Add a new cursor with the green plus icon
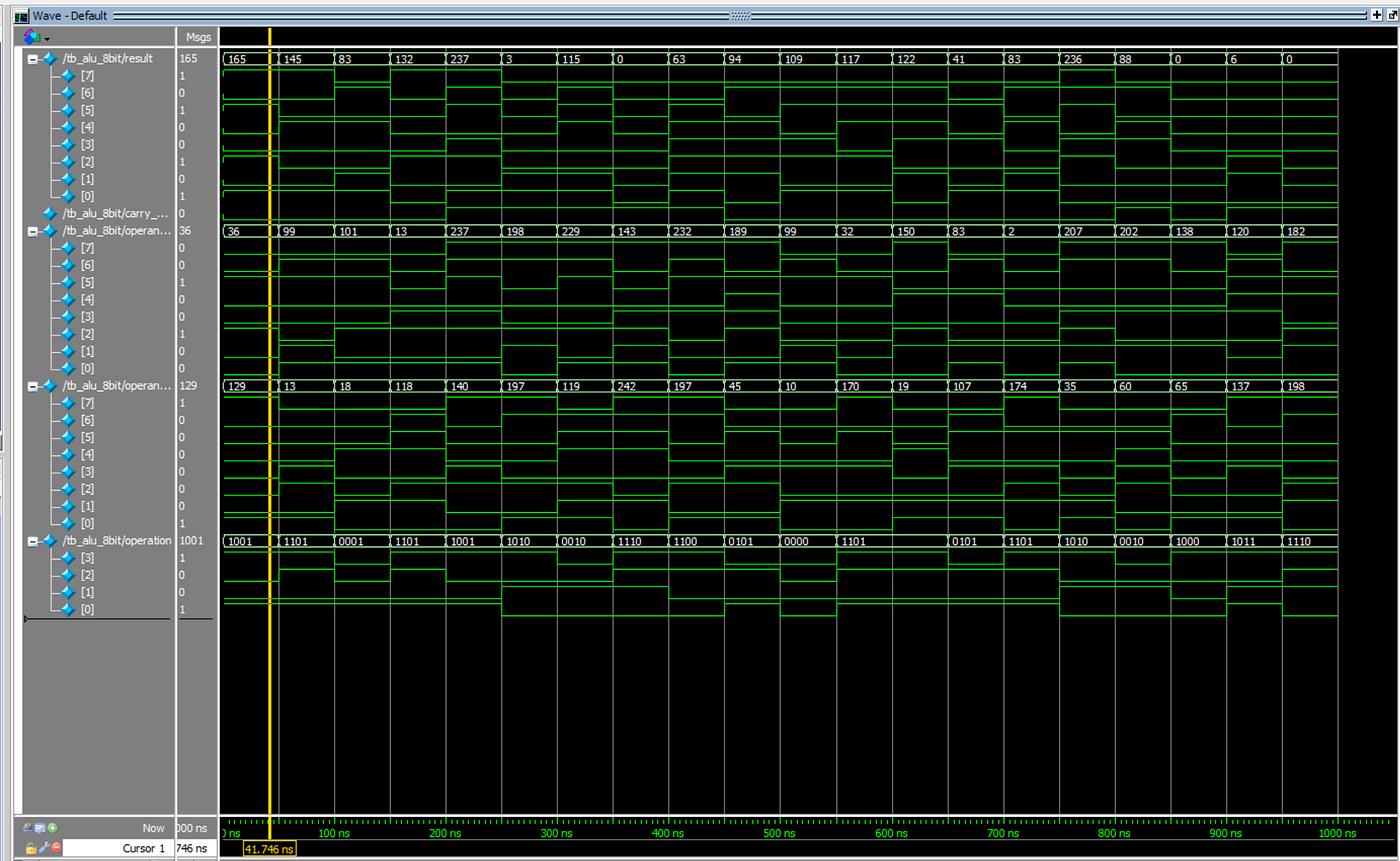The image size is (1400, 861). (x=52, y=828)
